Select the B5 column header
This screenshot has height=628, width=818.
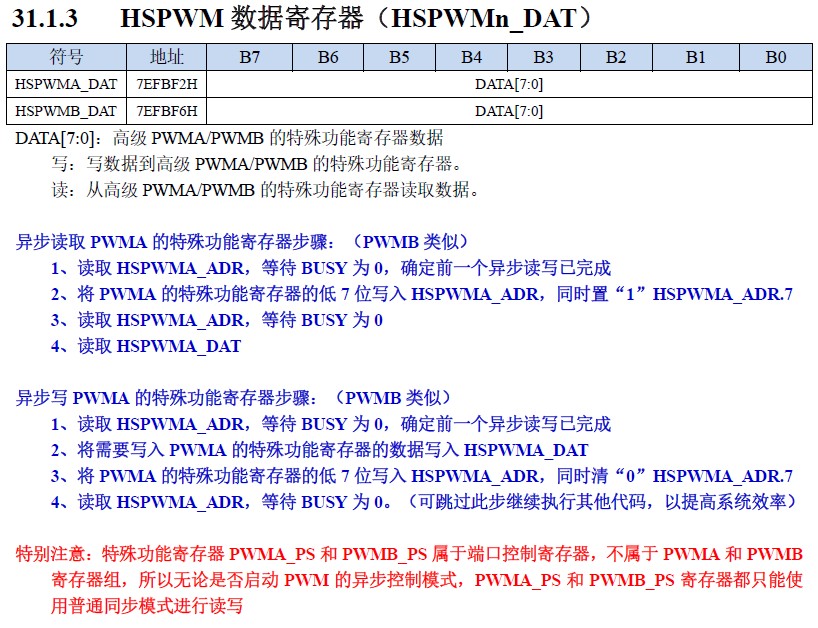(x=400, y=57)
